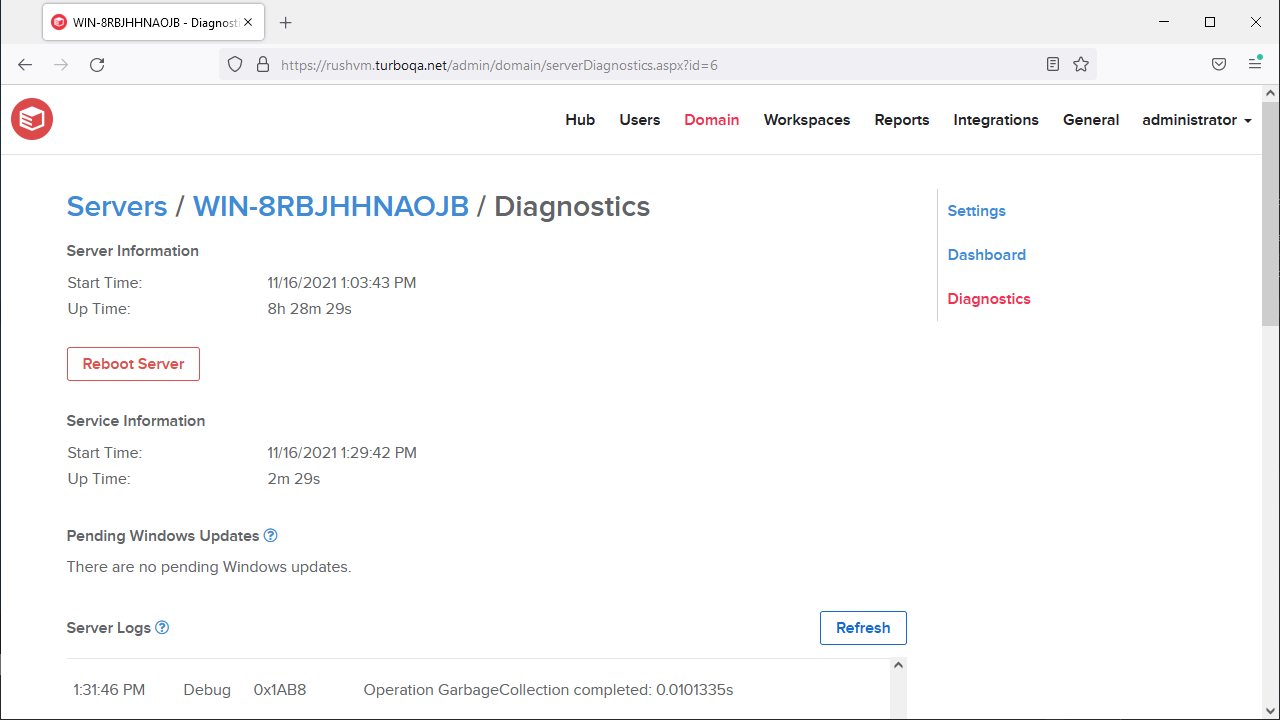
Task: Reload the page with the refresh icon
Action: (x=97, y=64)
